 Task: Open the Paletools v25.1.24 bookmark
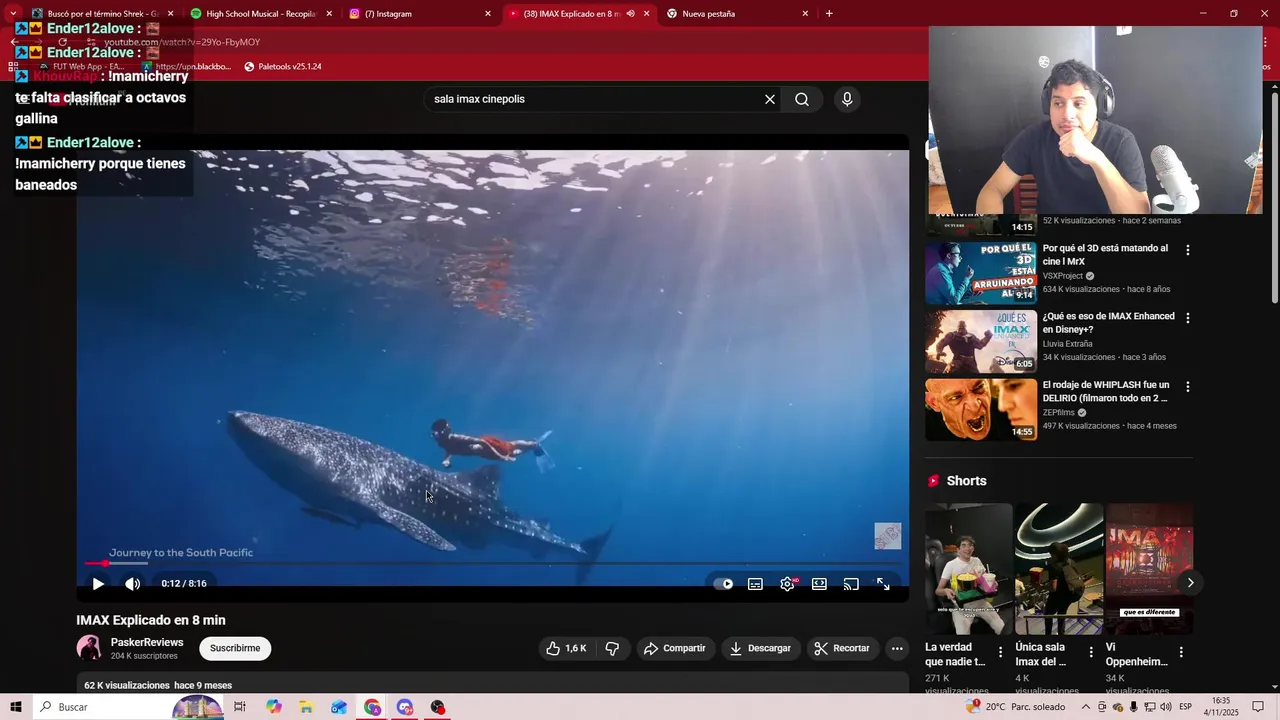(283, 67)
